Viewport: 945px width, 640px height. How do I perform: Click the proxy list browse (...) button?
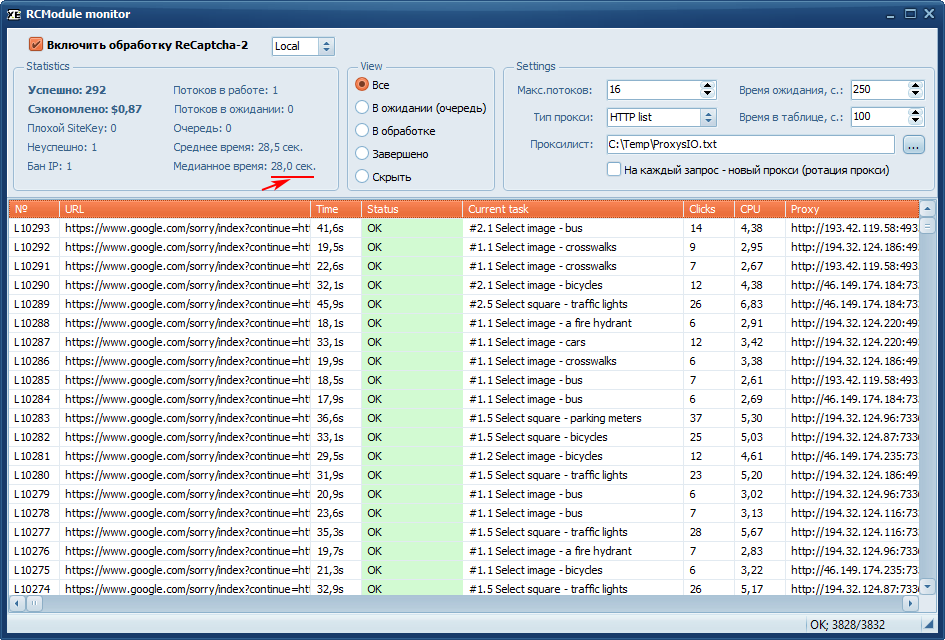click(913, 145)
